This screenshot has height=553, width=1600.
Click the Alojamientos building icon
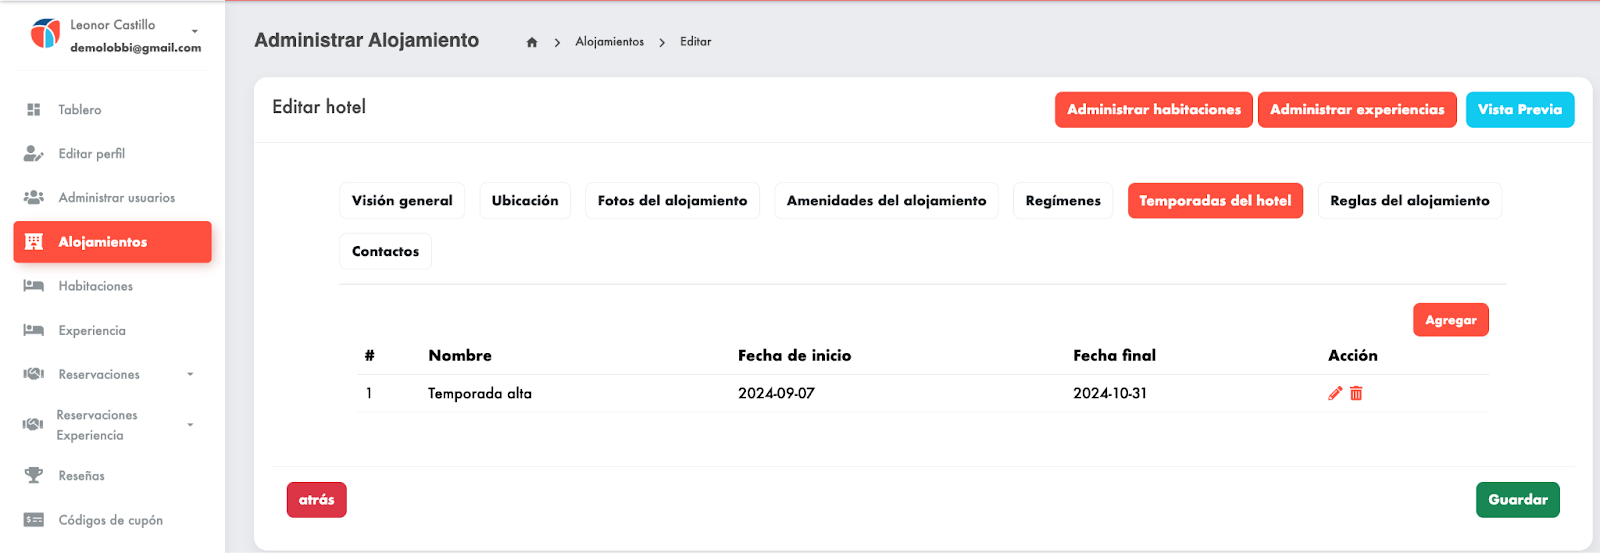point(33,241)
